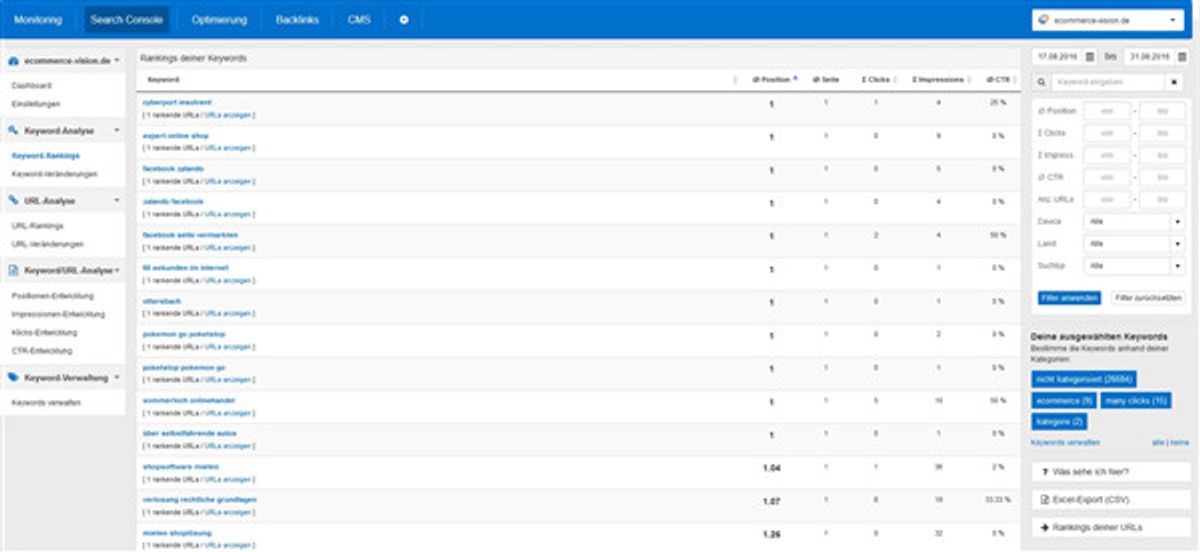Click the Σ Clicks 'bis' filter field
Viewport: 1200px width, 552px height.
(x=1162, y=133)
